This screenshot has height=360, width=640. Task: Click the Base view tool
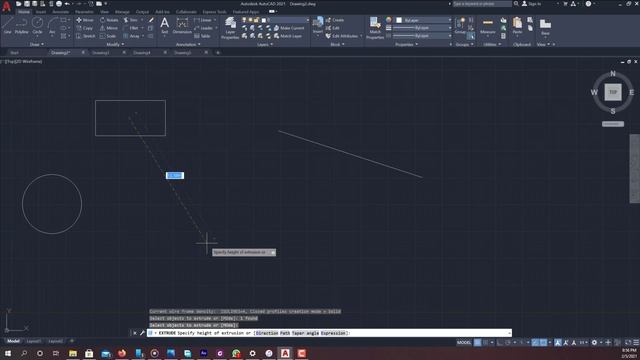pos(545,26)
